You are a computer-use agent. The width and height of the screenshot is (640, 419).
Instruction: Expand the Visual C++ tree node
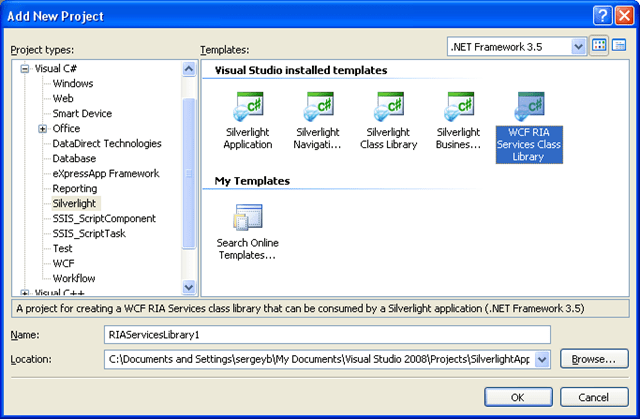pyautogui.click(x=25, y=293)
